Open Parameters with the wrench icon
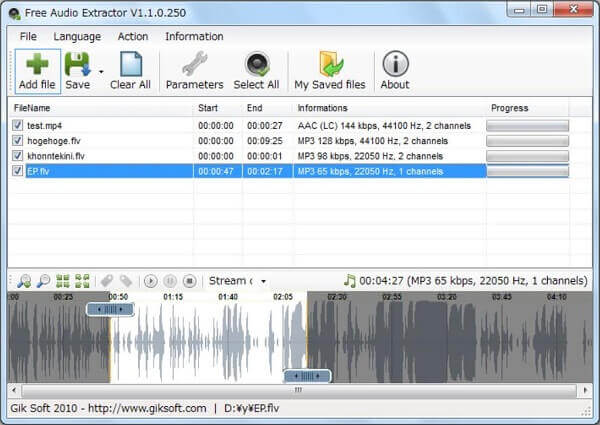Image resolution: width=600 pixels, height=425 pixels. 195,64
